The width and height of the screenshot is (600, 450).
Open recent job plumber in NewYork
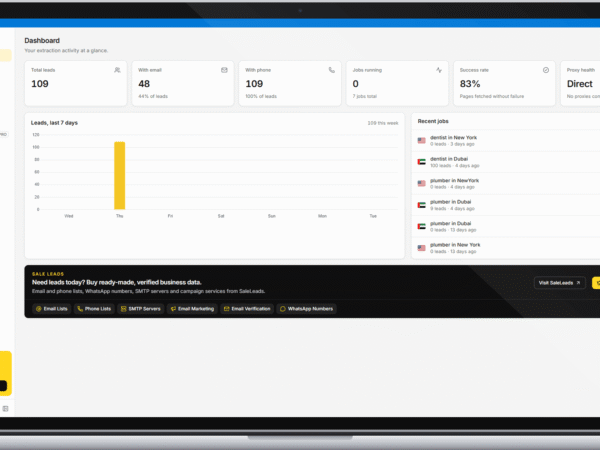pyautogui.click(x=506, y=184)
